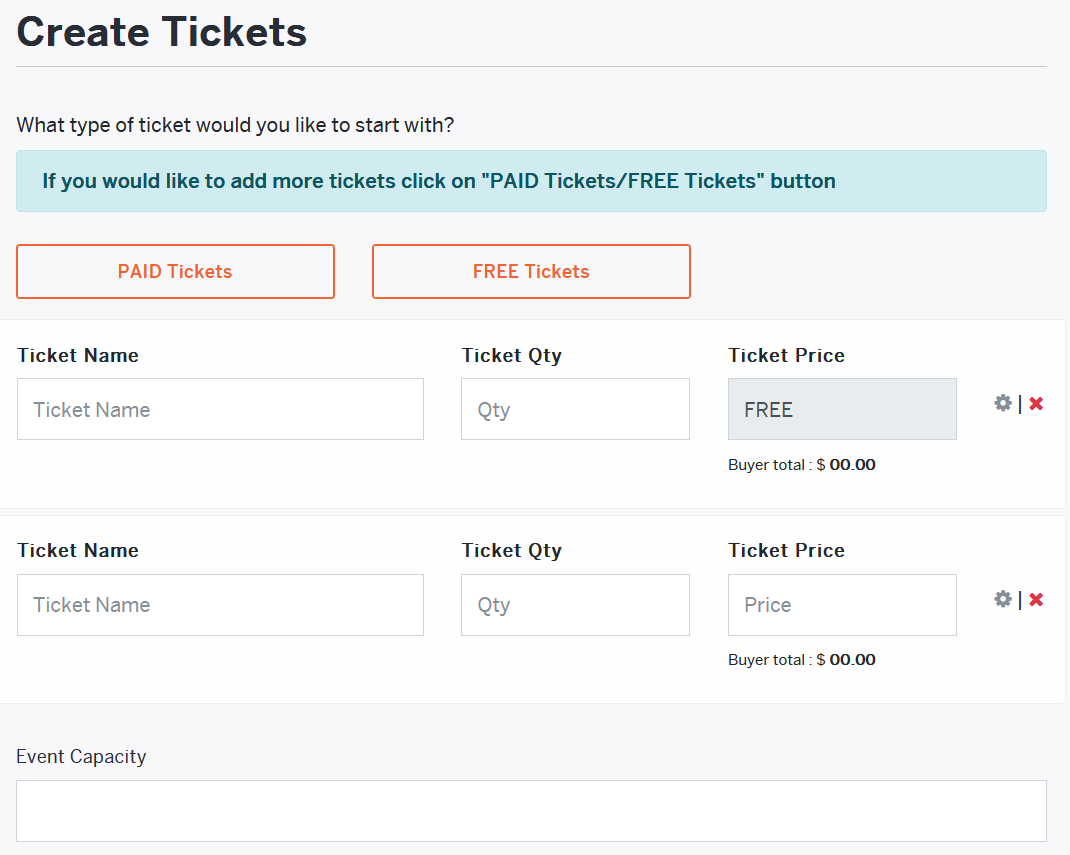Select the disabled FREE price field

click(x=842, y=409)
